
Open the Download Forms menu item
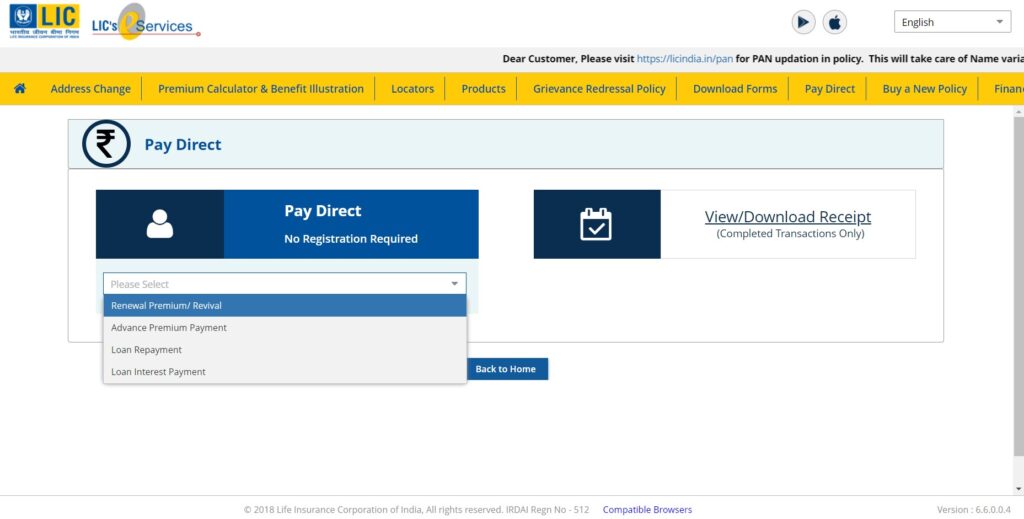(735, 89)
